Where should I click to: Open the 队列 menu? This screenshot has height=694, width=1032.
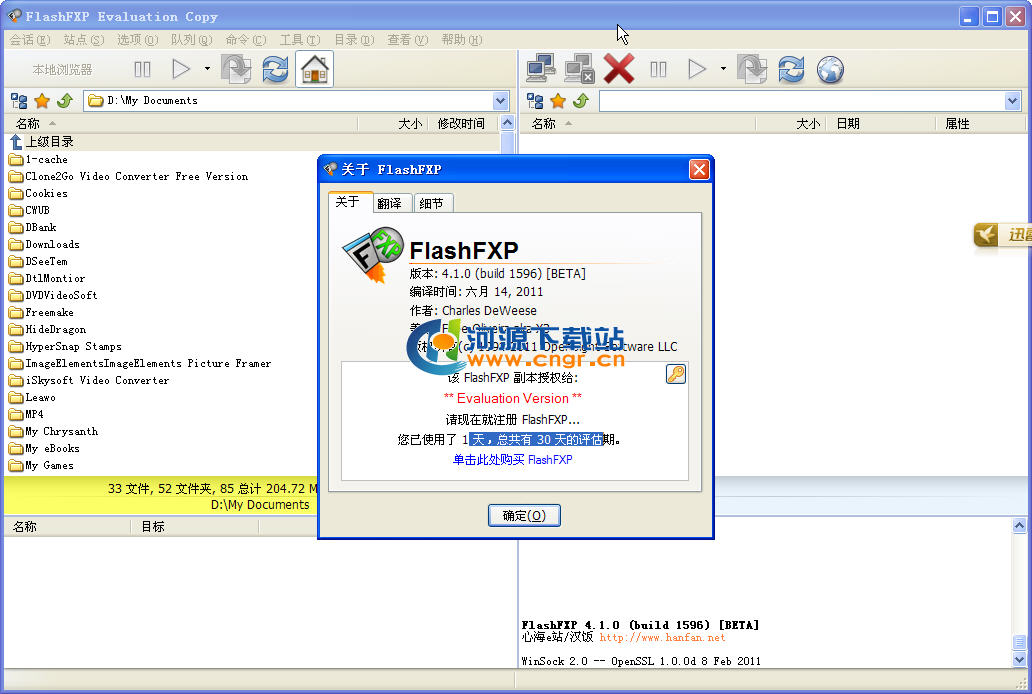[x=192, y=40]
